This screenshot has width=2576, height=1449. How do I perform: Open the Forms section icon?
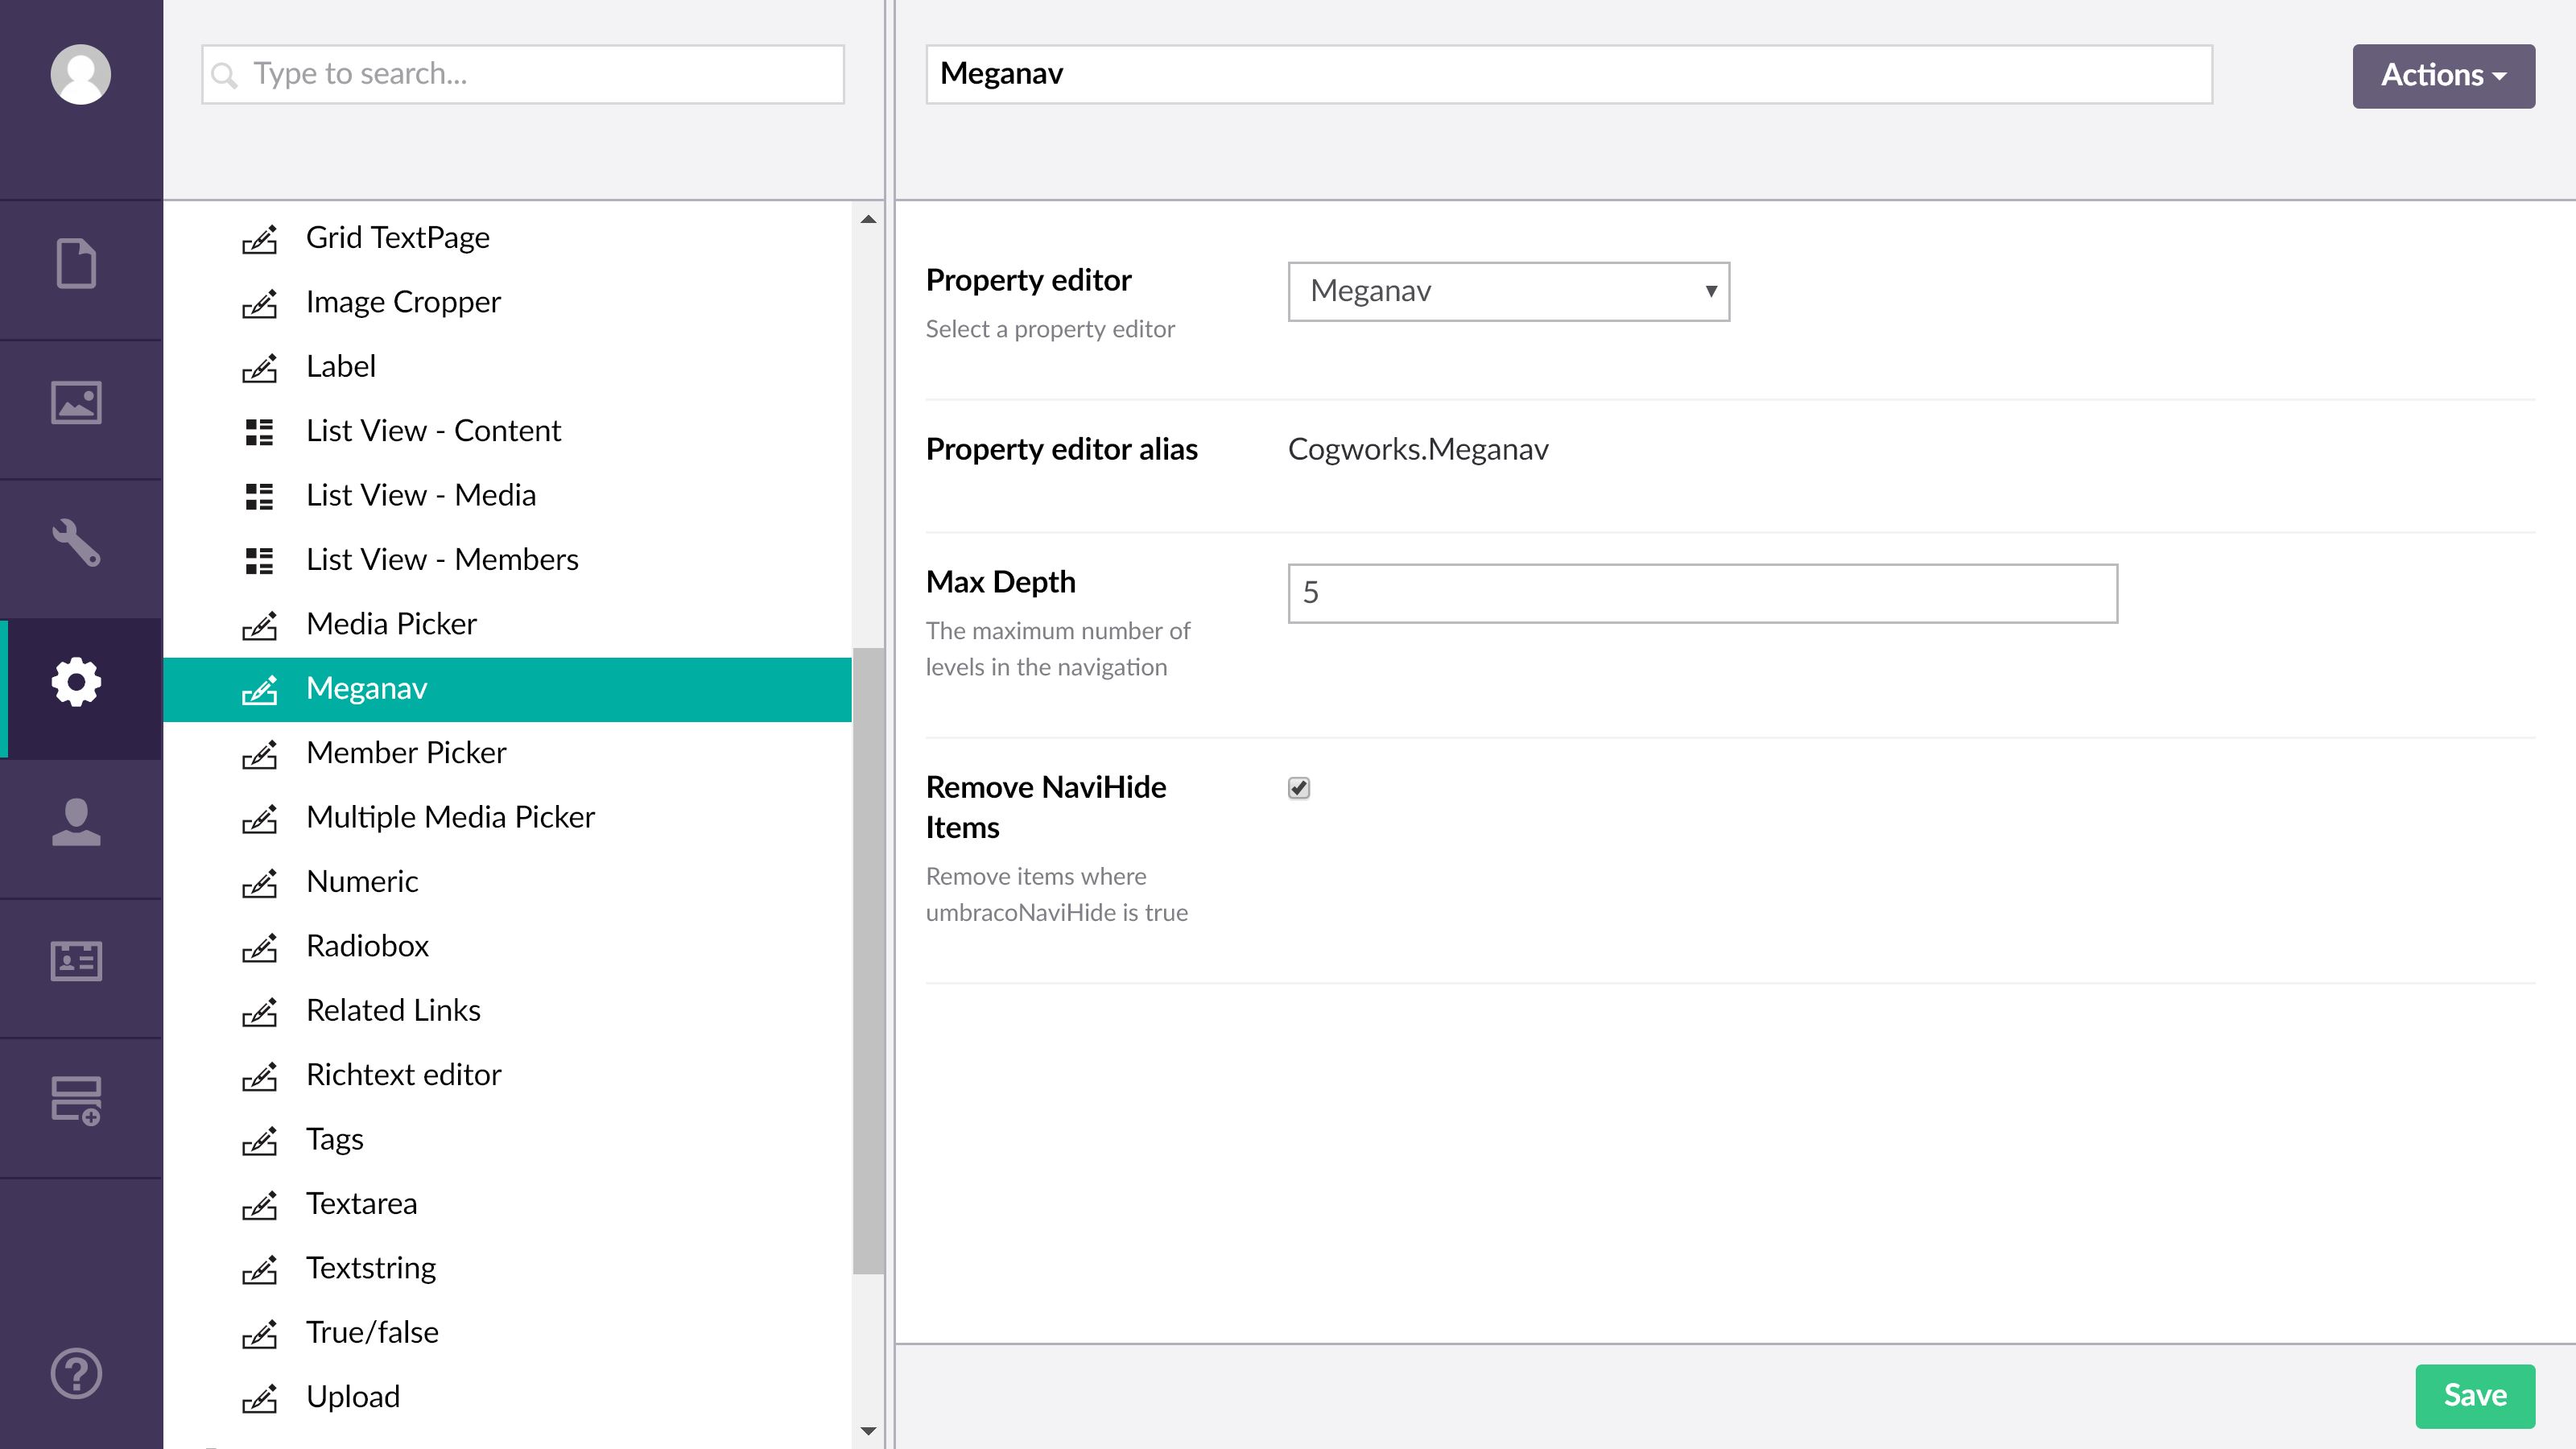click(x=76, y=1100)
